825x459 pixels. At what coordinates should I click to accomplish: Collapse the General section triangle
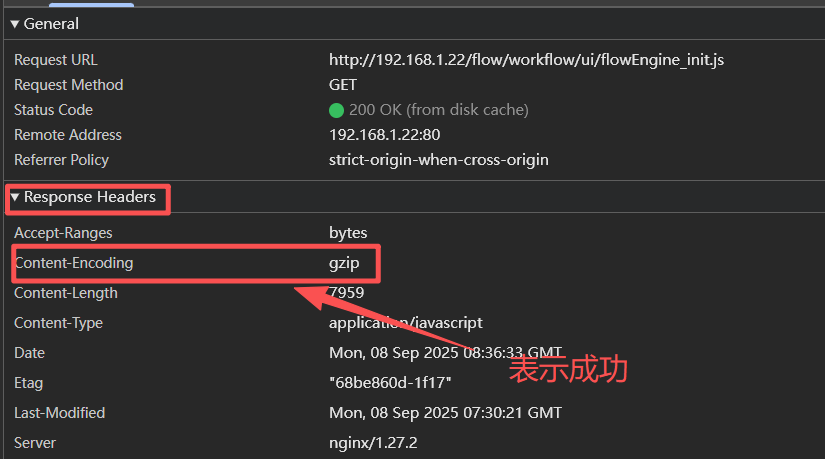click(15, 24)
